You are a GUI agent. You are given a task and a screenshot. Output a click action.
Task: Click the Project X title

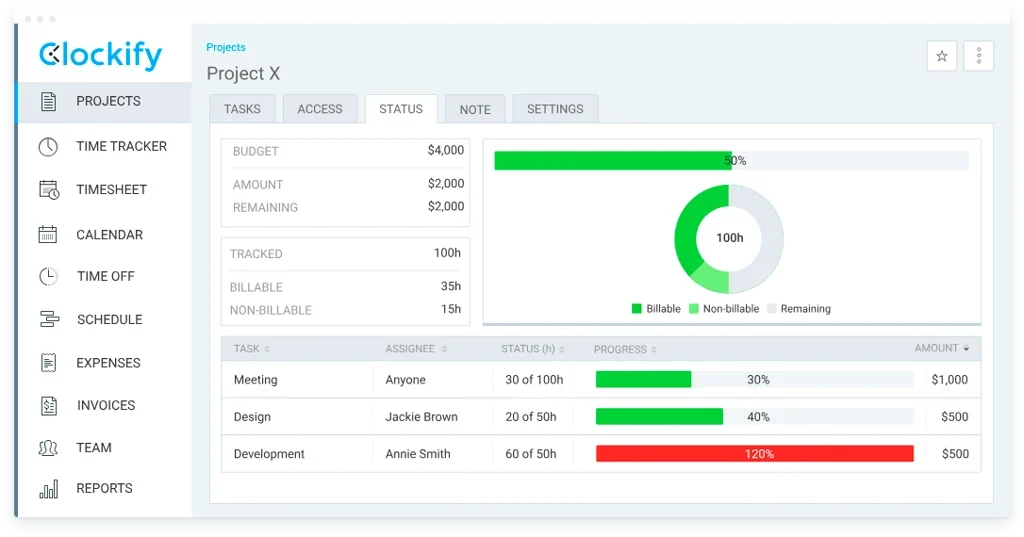(243, 74)
